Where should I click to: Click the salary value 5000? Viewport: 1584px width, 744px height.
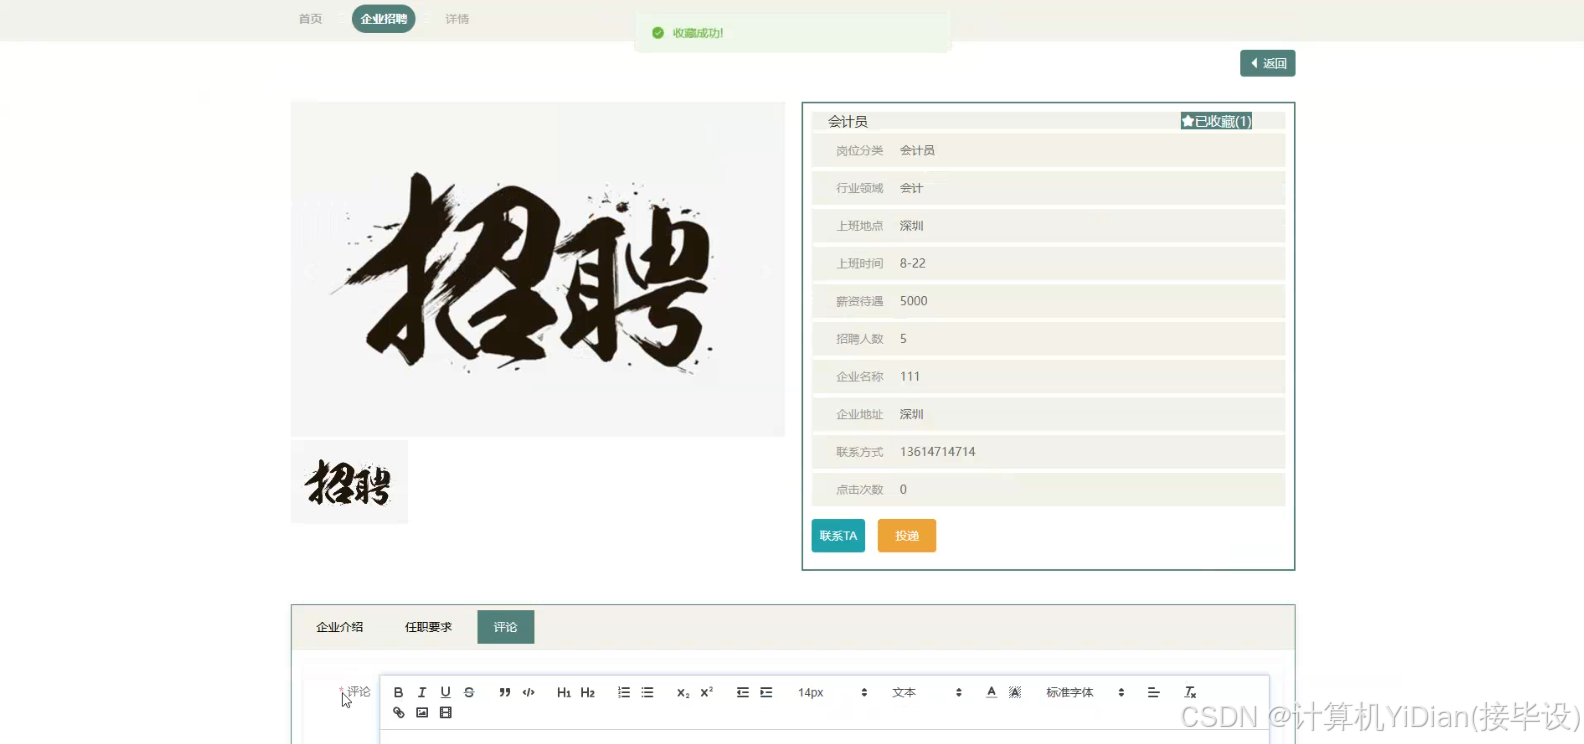(x=913, y=301)
